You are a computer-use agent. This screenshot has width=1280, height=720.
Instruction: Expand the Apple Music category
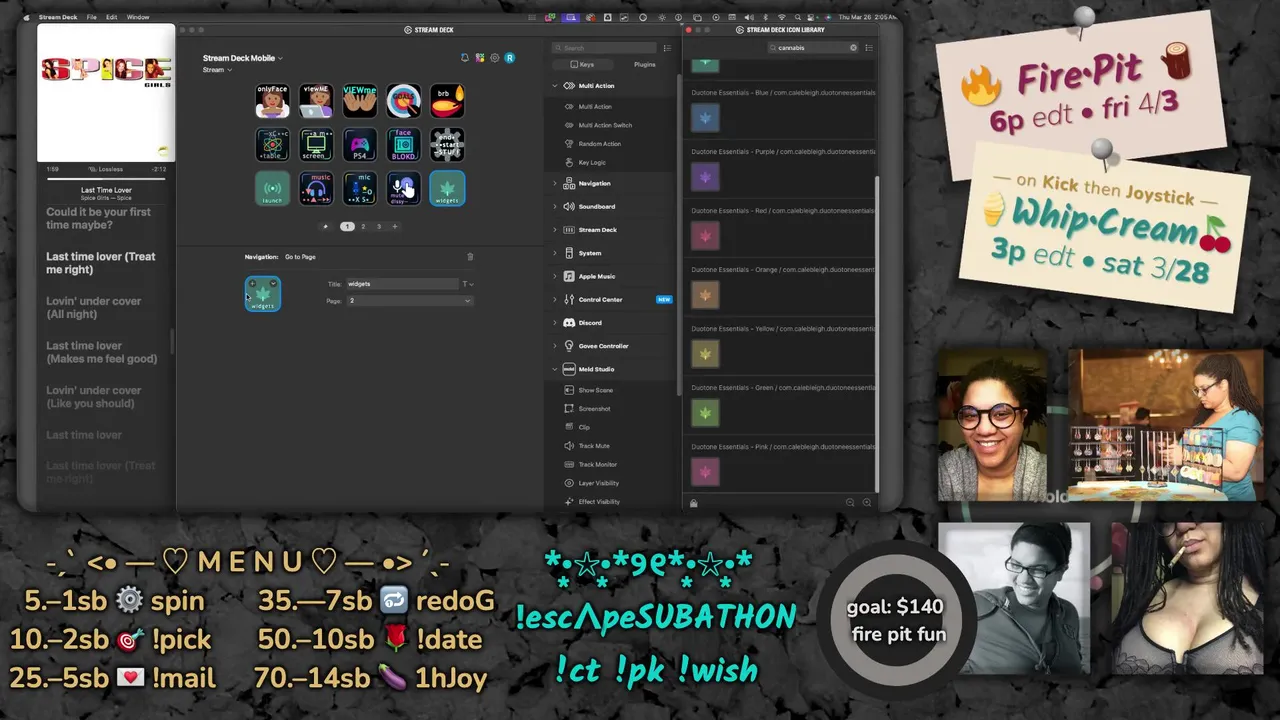click(555, 276)
